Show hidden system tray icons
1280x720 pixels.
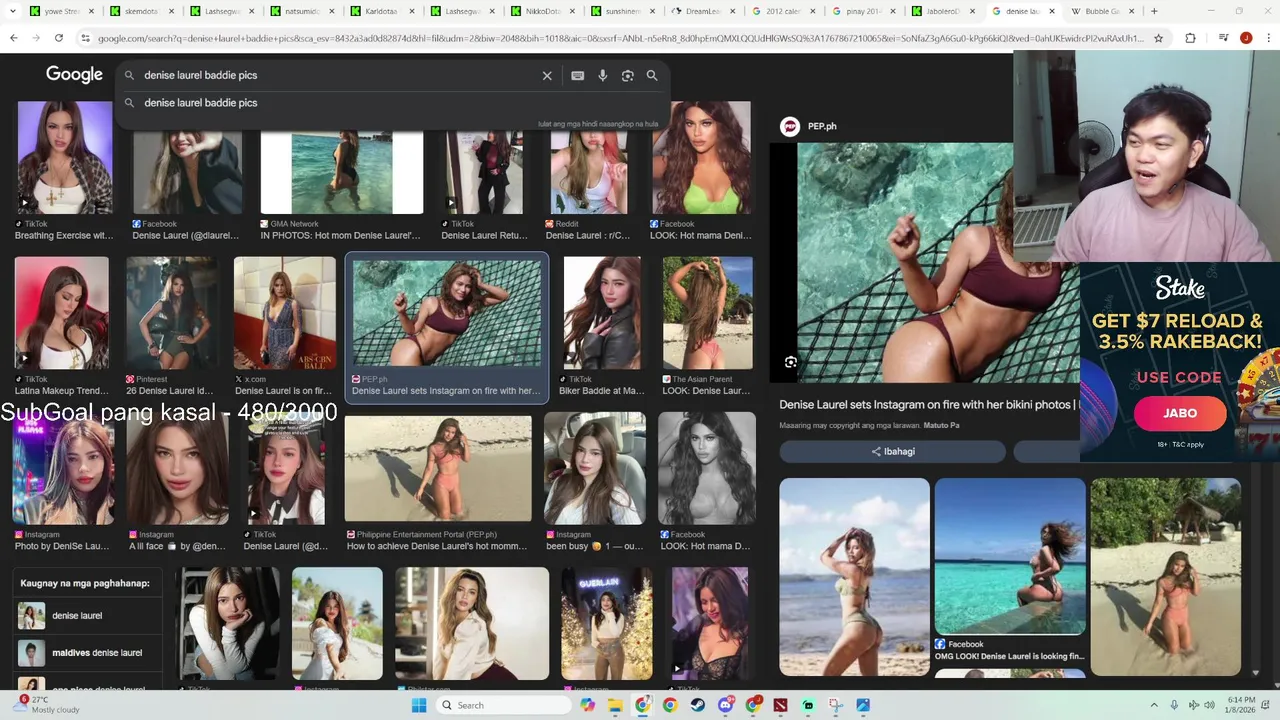pos(1154,705)
